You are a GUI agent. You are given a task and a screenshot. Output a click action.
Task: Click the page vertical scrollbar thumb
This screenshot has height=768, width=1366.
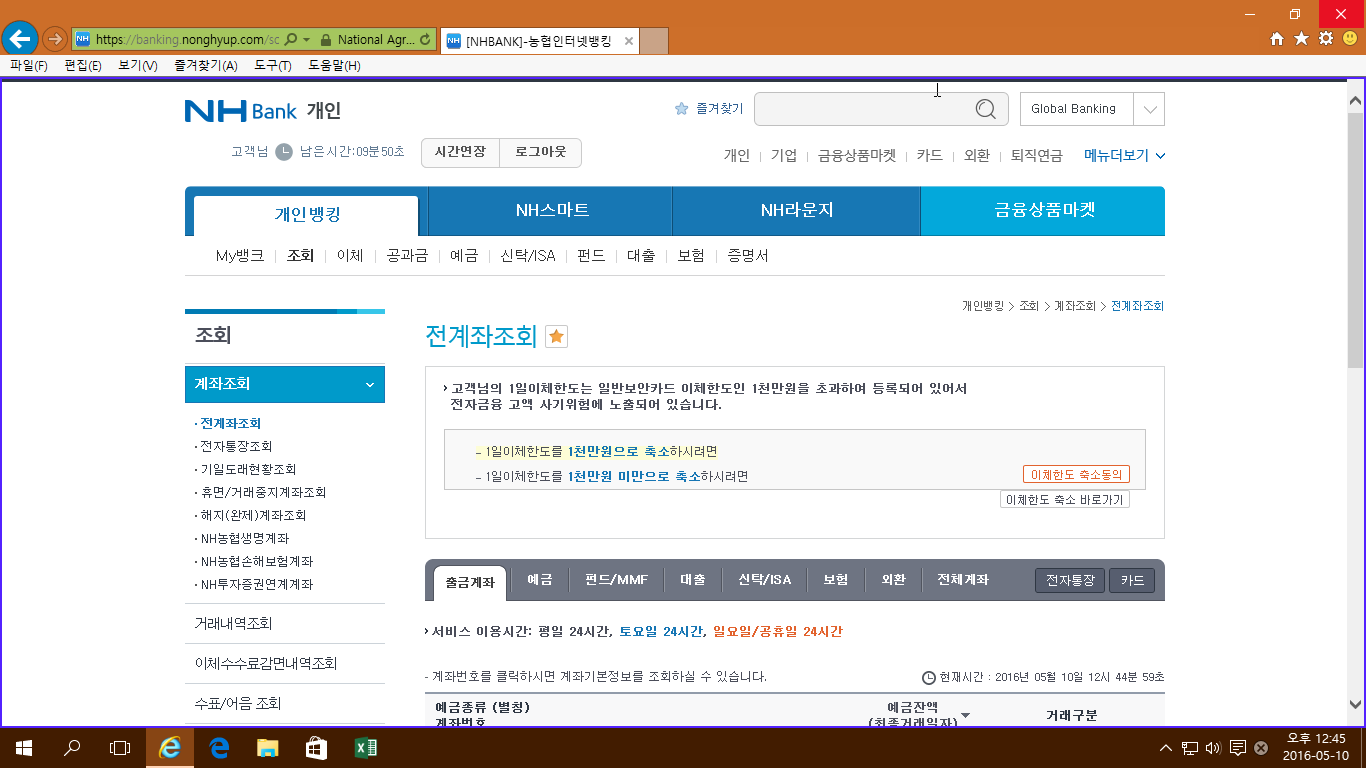click(x=1356, y=240)
